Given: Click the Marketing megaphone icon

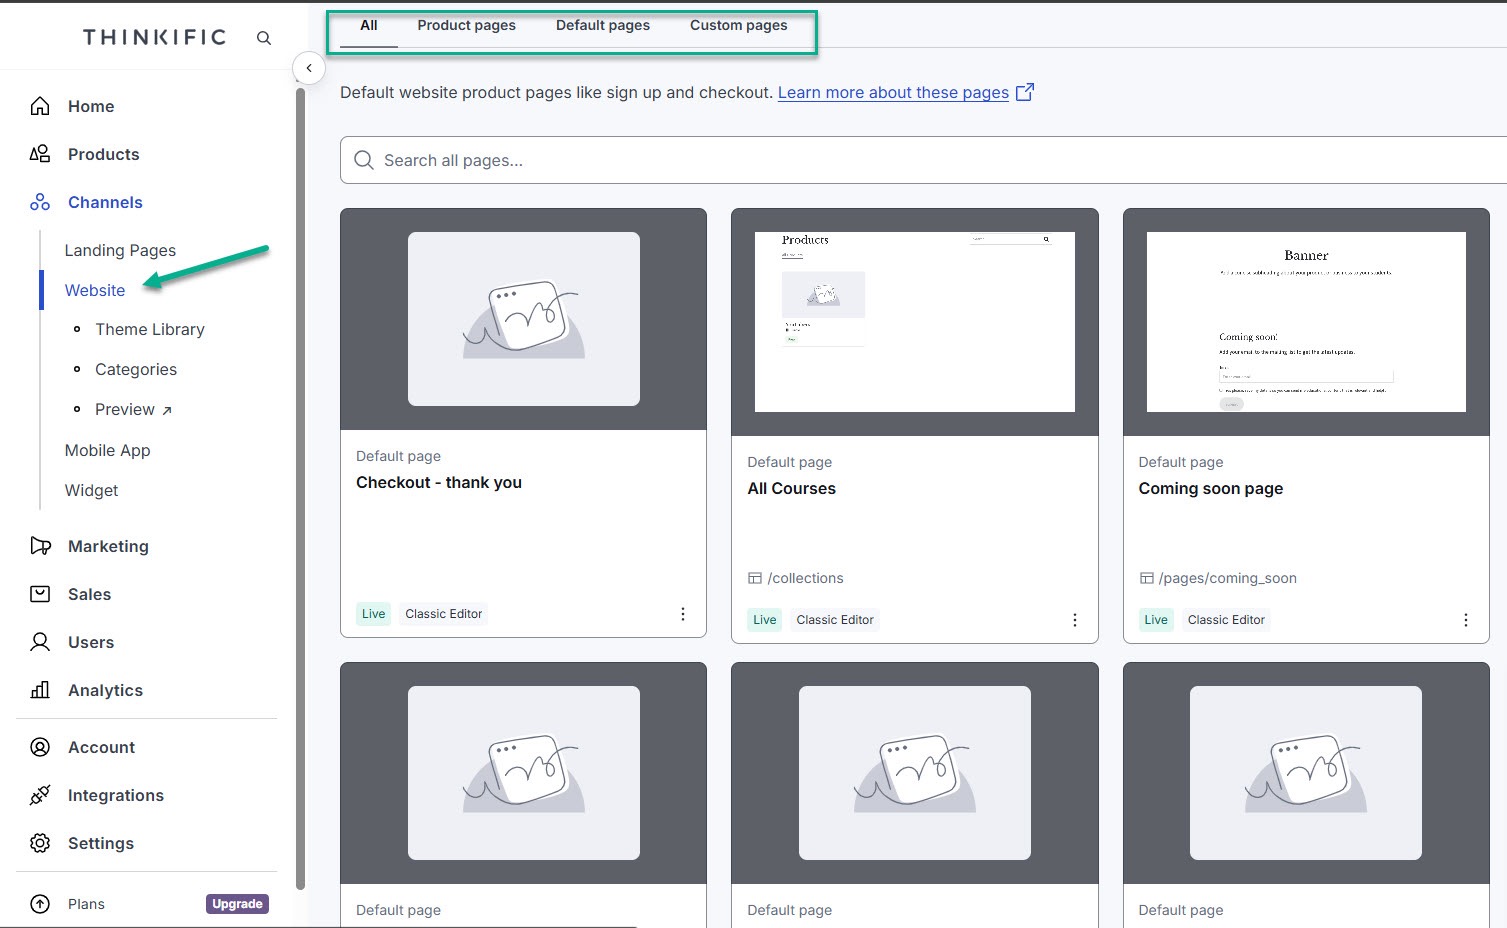Looking at the screenshot, I should tap(40, 546).
